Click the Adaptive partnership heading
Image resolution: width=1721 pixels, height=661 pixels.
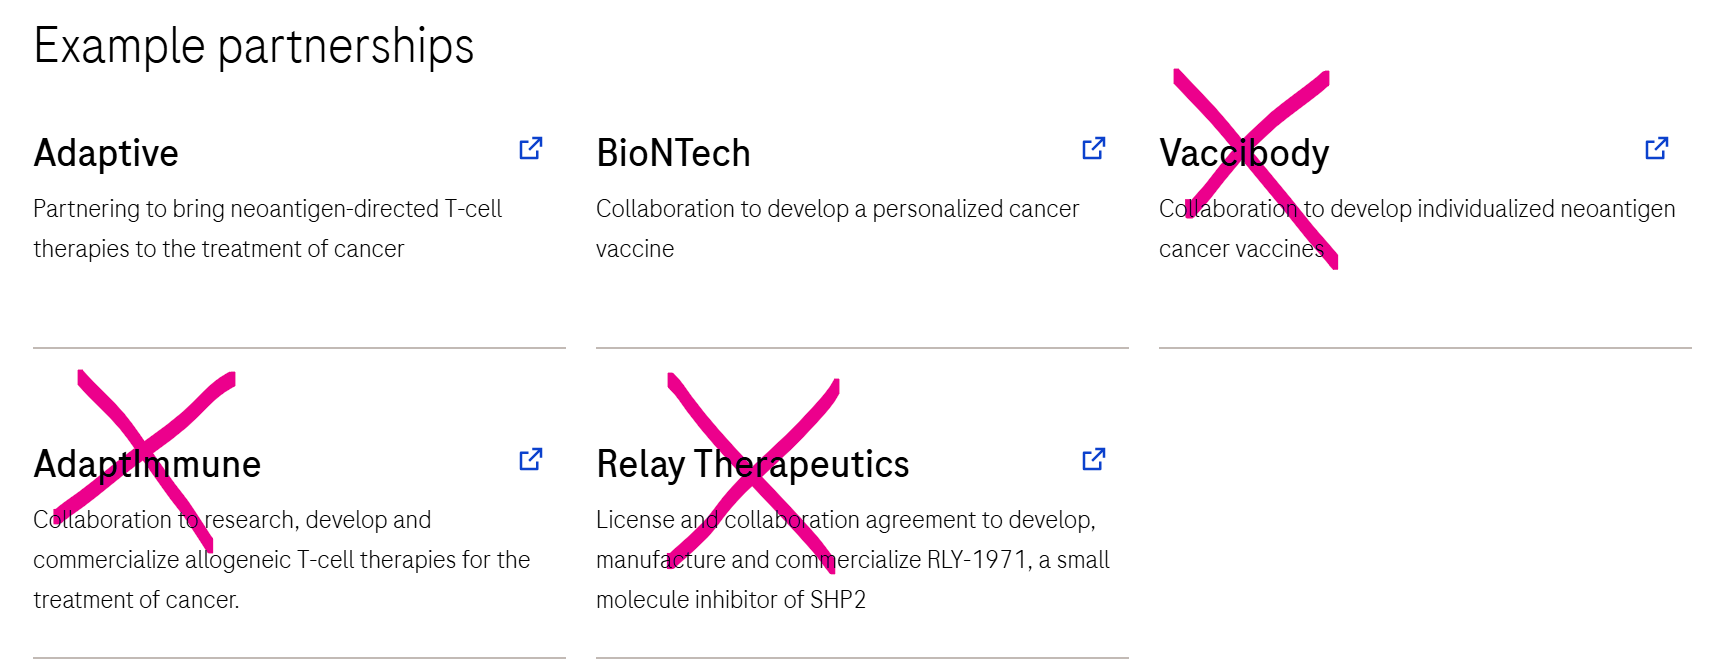(x=106, y=153)
